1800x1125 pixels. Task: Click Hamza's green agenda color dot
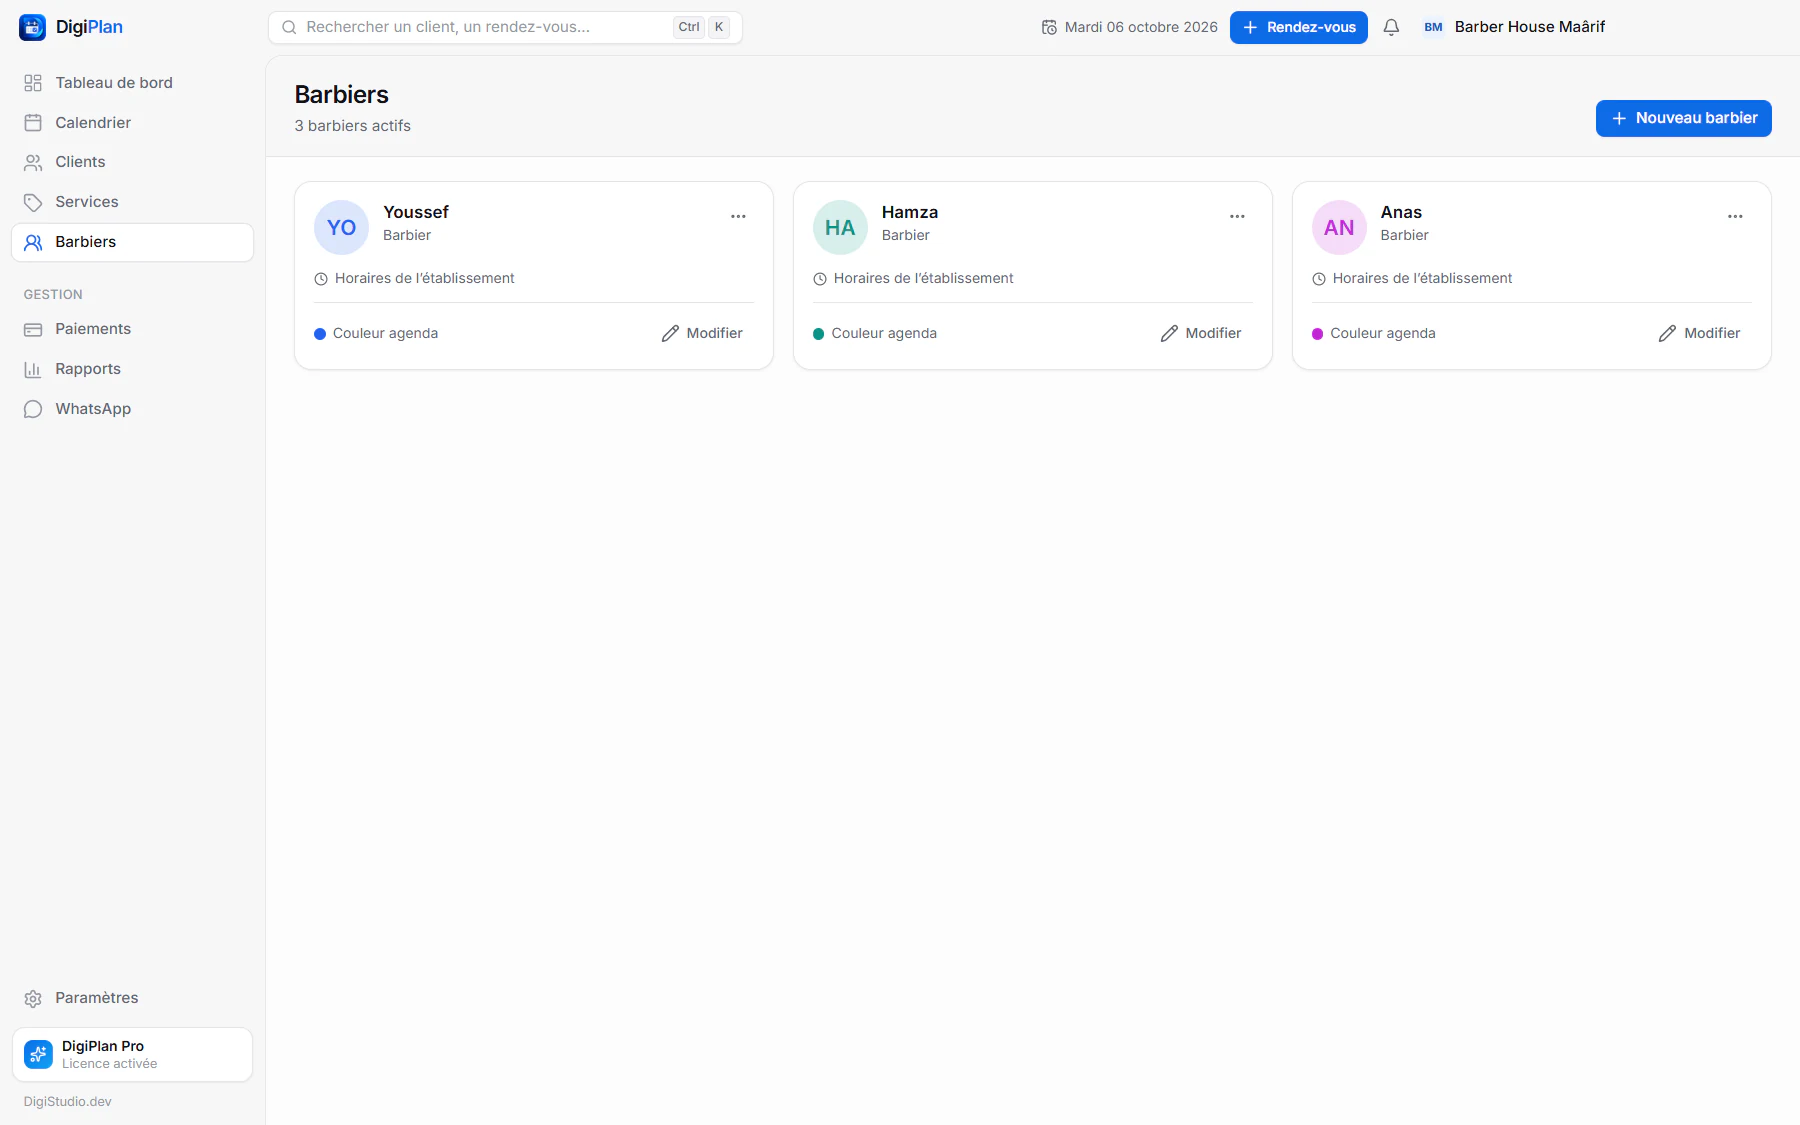click(x=819, y=334)
